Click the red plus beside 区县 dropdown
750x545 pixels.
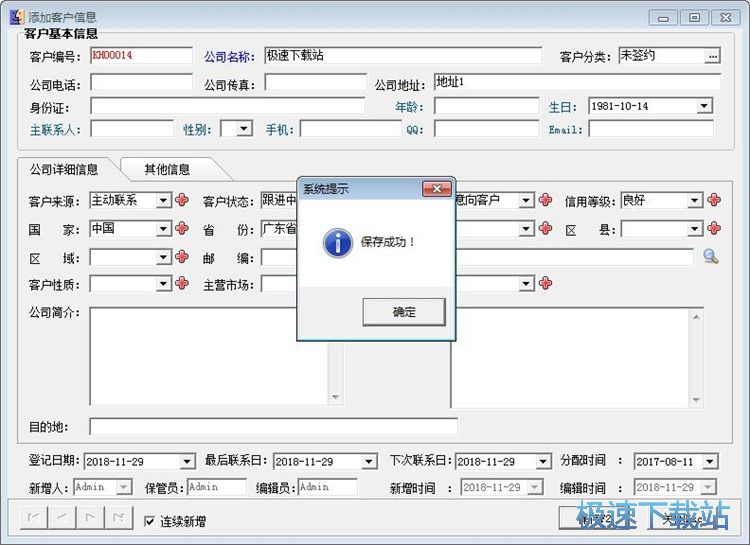714,229
